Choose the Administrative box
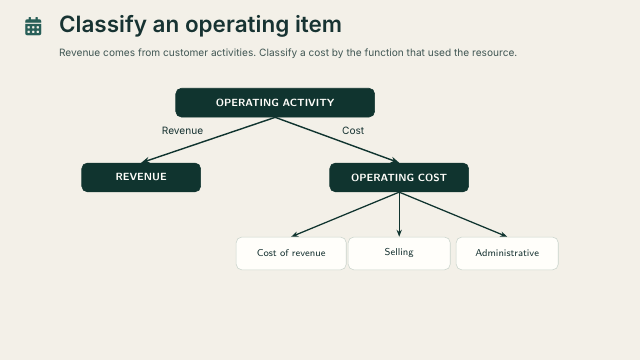The height and width of the screenshot is (361, 640). click(507, 253)
